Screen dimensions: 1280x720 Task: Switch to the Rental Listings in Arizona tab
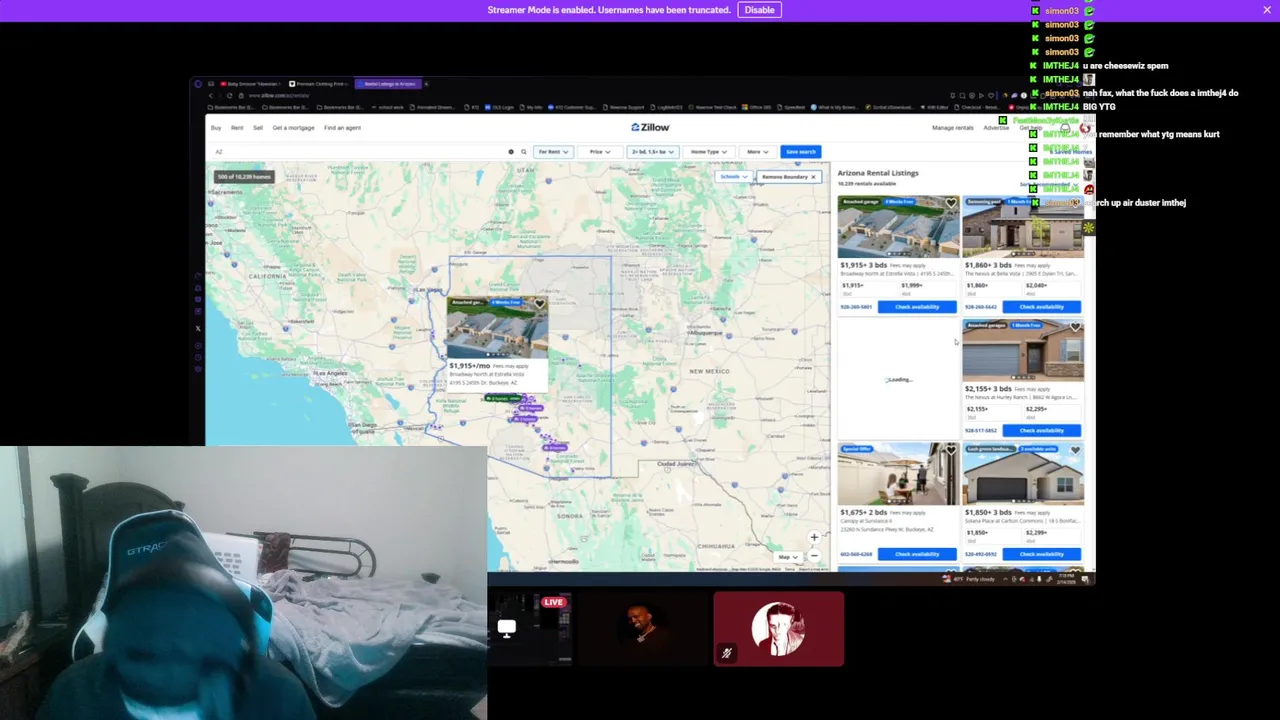pyautogui.click(x=390, y=84)
